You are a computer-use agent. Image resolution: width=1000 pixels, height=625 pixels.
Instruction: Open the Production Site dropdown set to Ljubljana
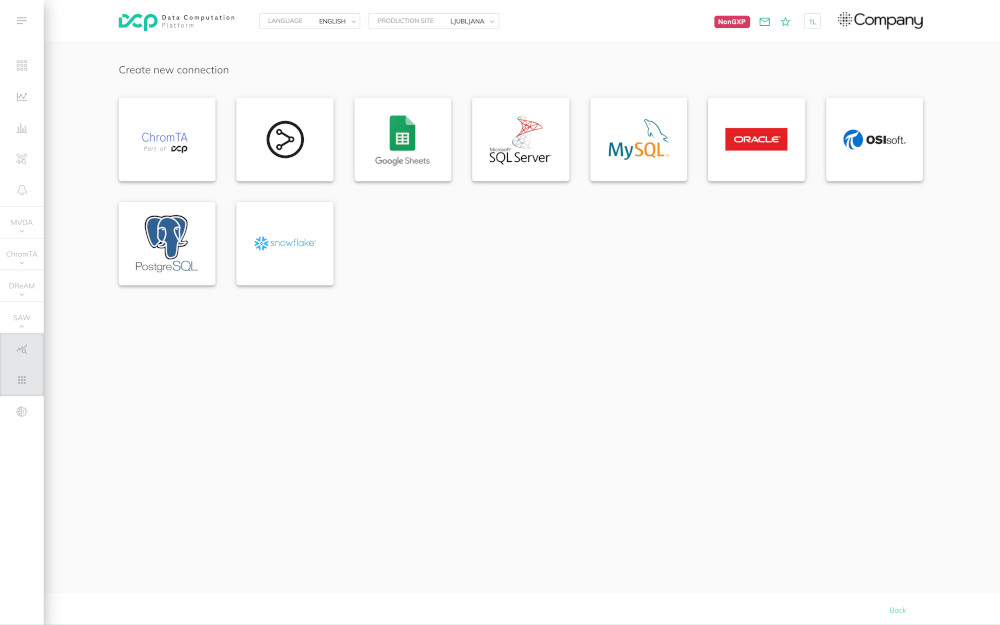[433, 21]
